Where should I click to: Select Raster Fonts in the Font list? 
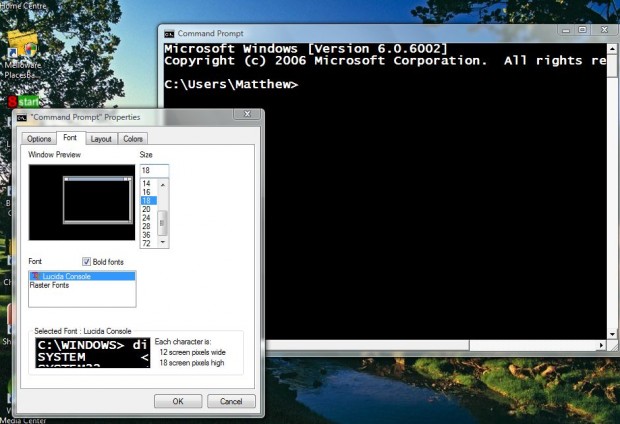pos(49,285)
